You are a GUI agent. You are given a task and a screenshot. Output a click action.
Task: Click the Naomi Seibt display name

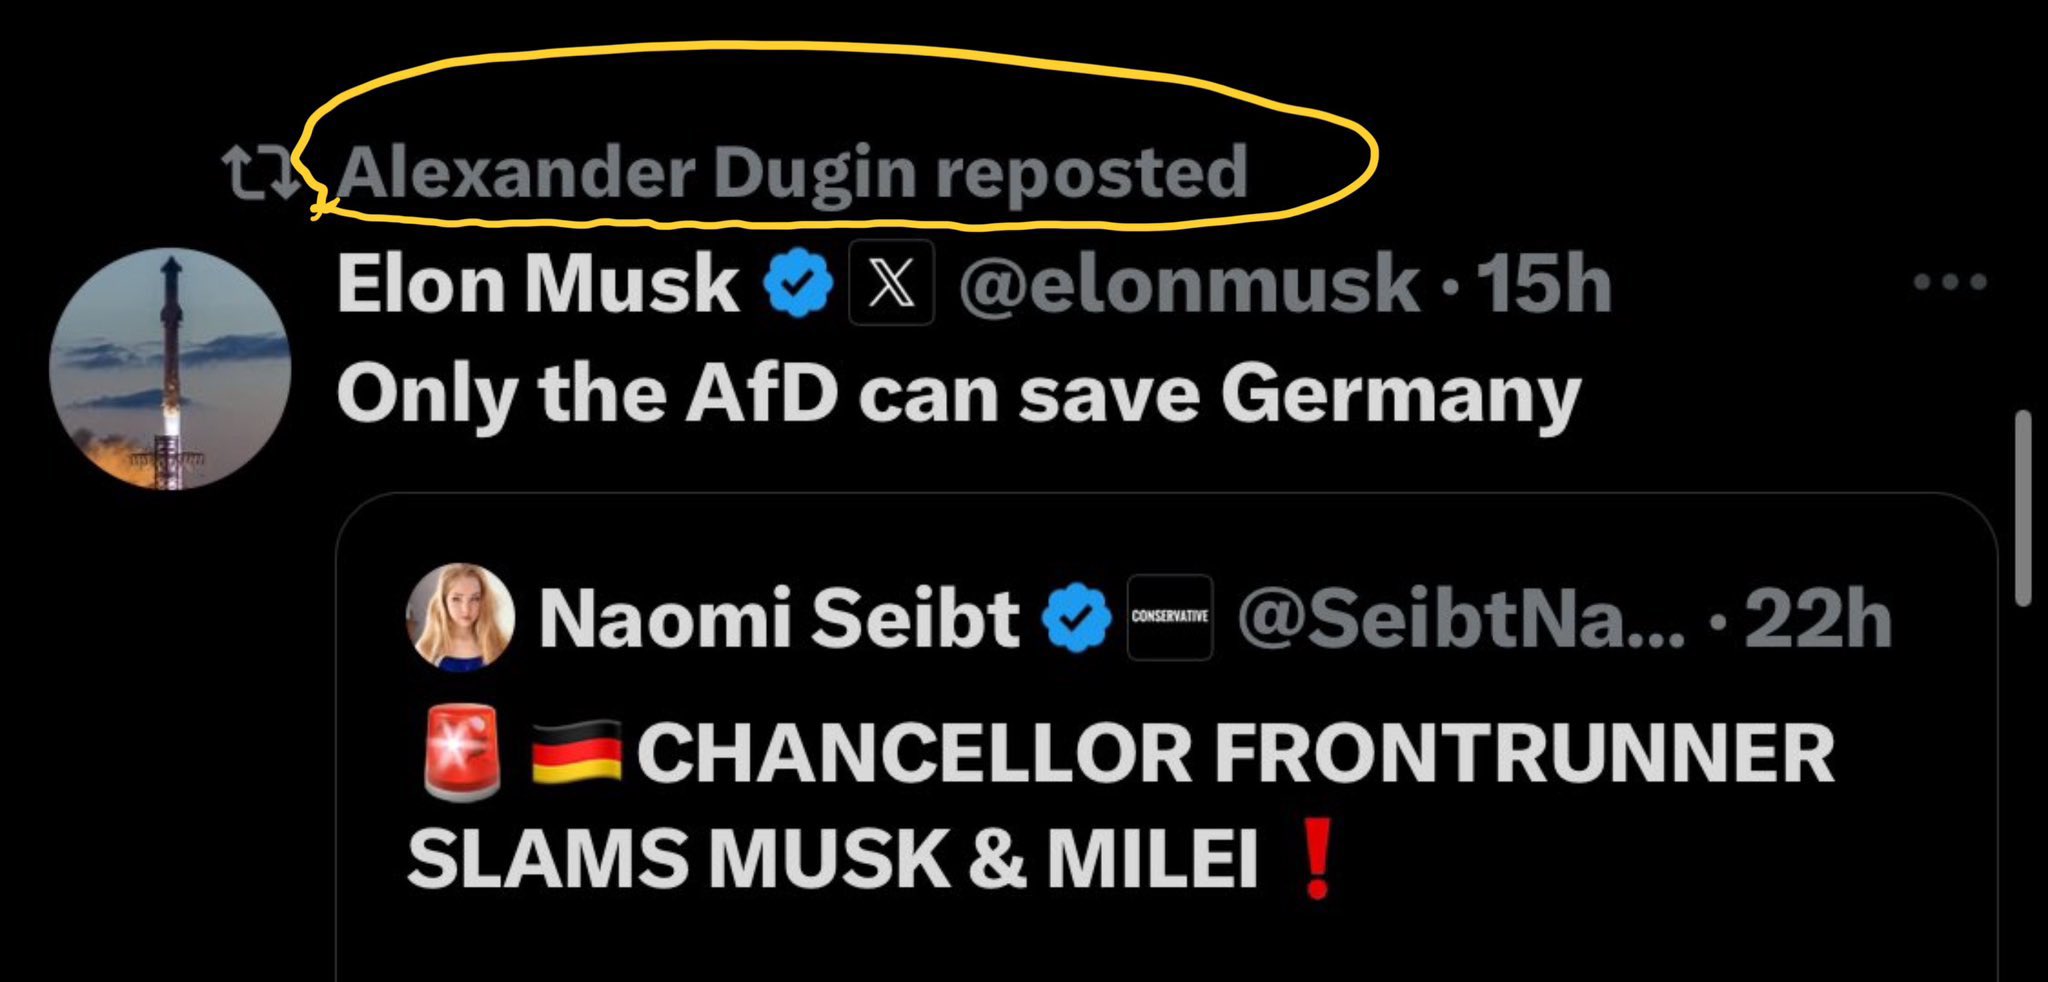[x=779, y=618]
